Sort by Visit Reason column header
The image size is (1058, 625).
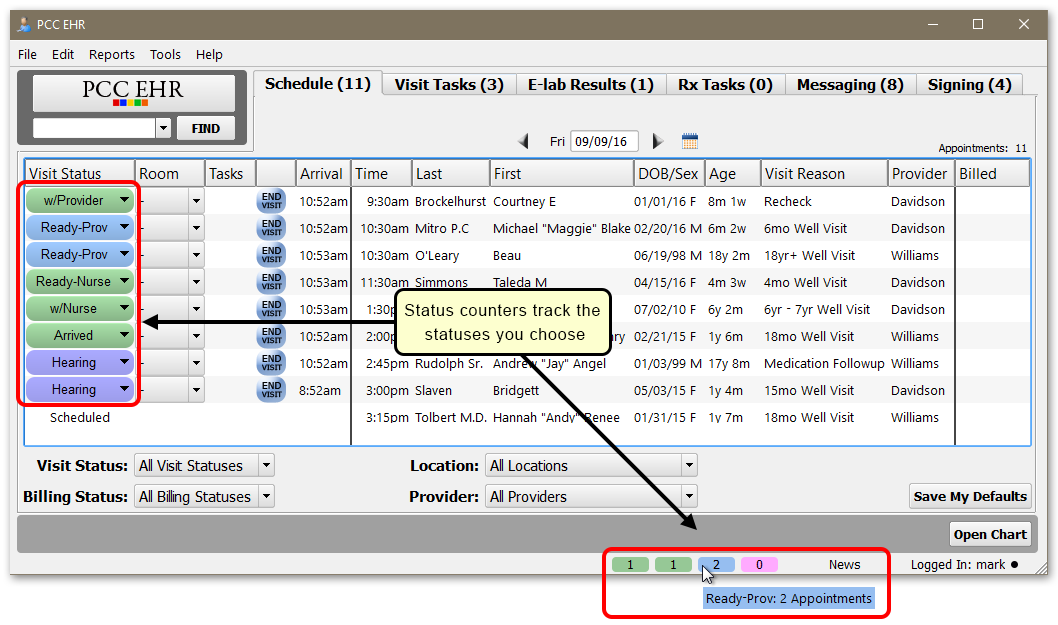click(824, 173)
